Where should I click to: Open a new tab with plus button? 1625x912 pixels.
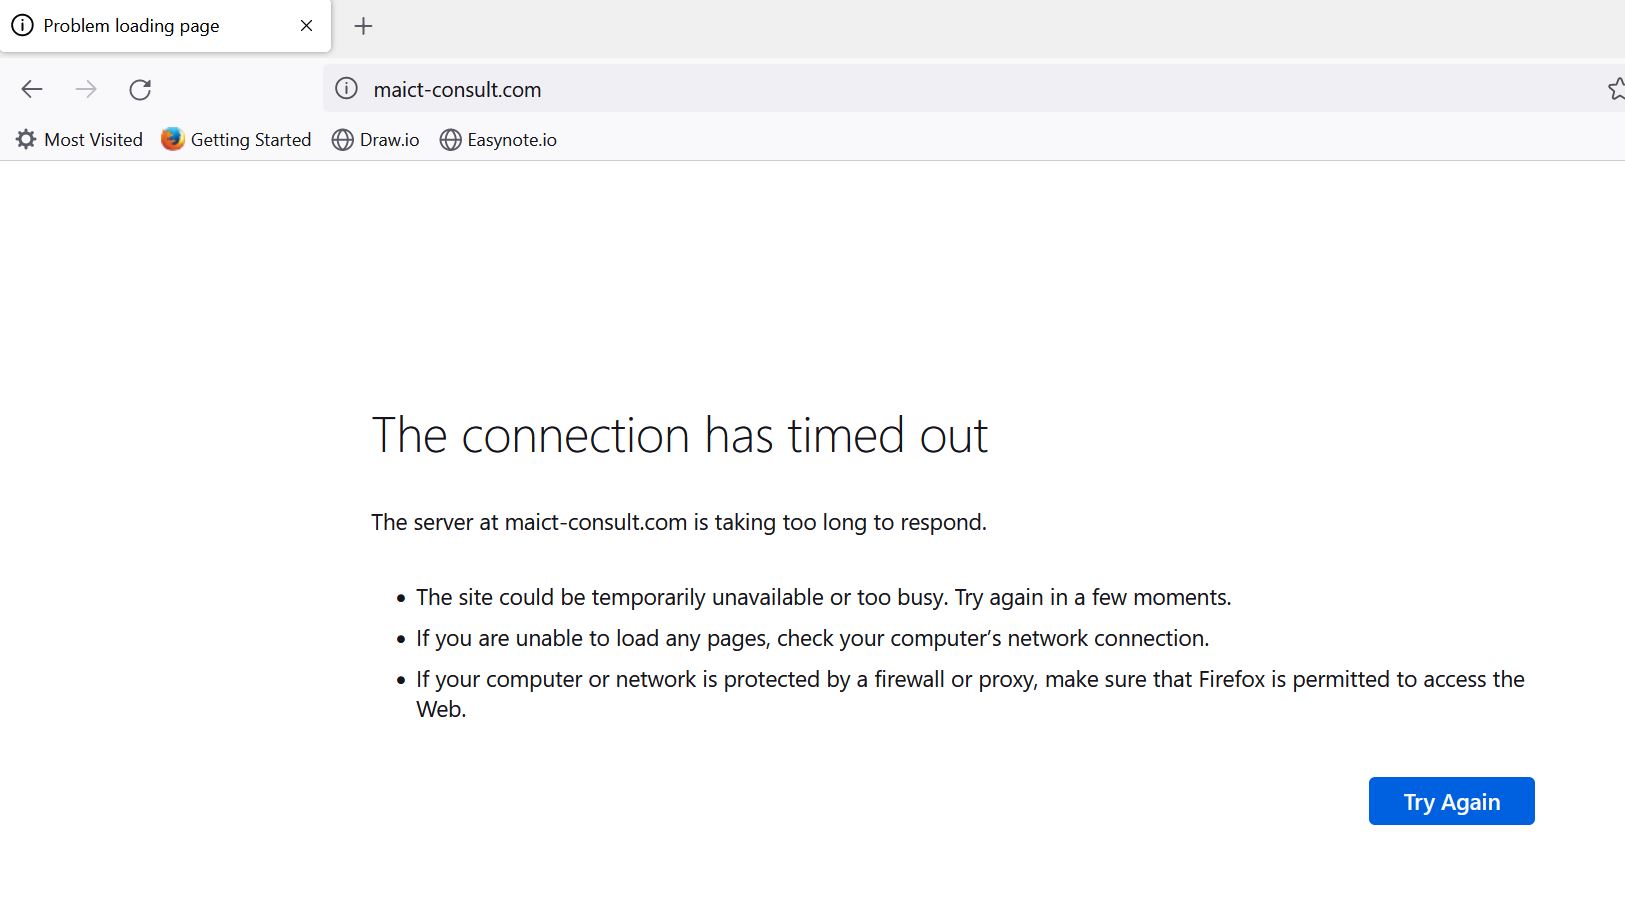coord(364,26)
